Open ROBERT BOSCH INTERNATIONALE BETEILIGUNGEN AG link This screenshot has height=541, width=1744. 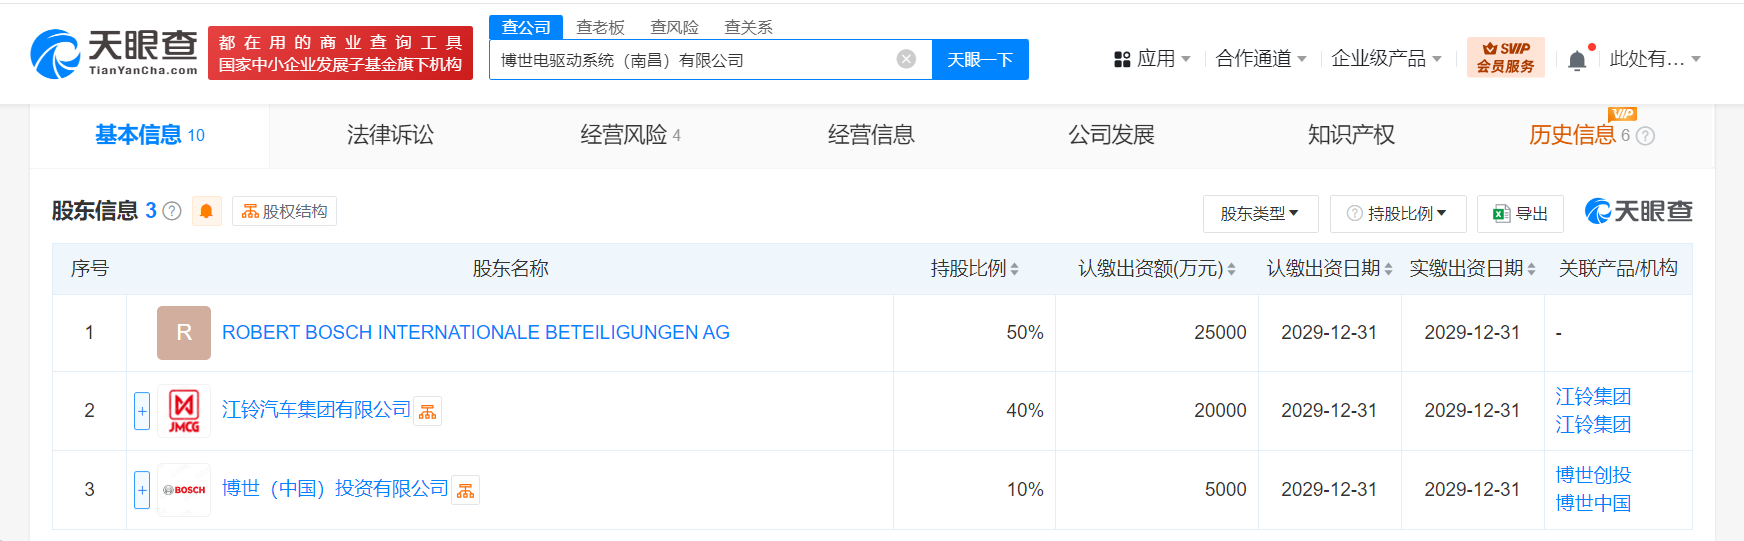[x=475, y=333]
